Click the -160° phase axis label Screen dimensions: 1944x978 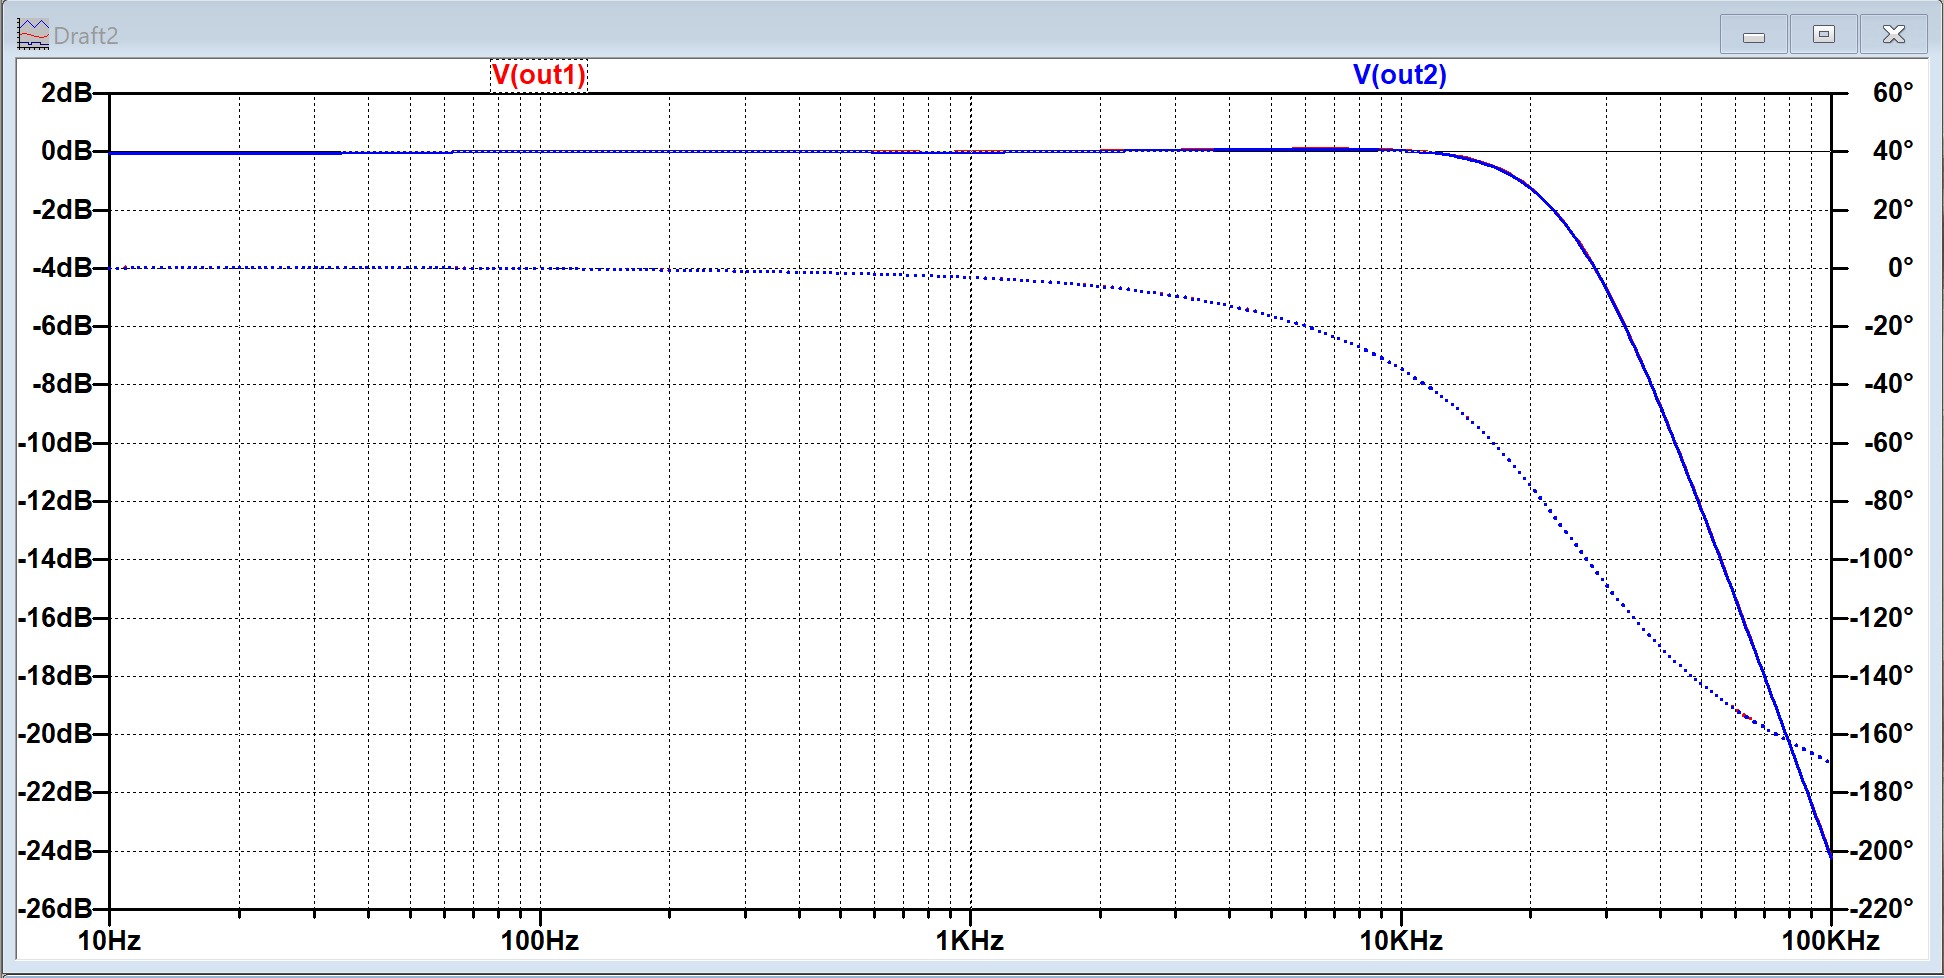coord(1883,734)
